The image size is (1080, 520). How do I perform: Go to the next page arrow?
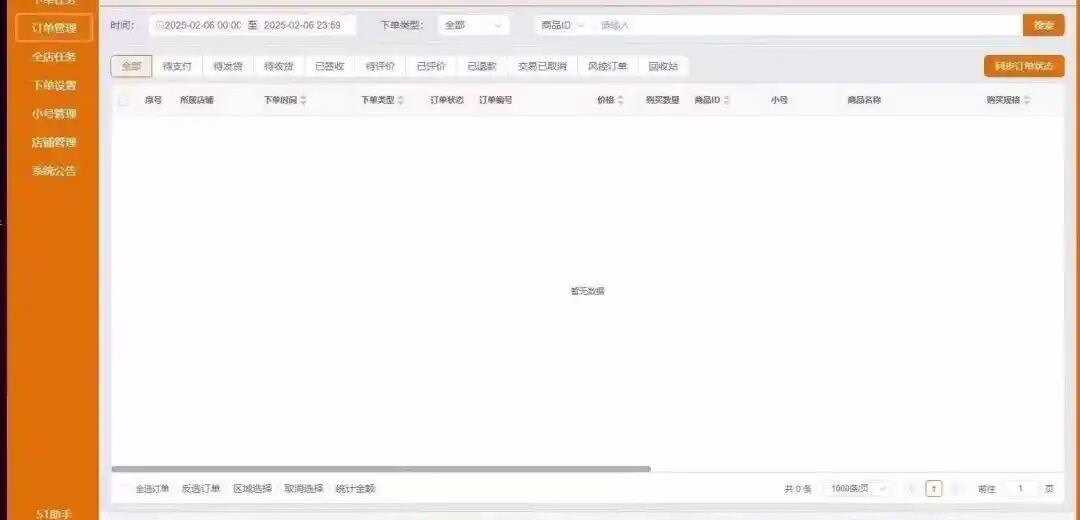pyautogui.click(x=956, y=489)
